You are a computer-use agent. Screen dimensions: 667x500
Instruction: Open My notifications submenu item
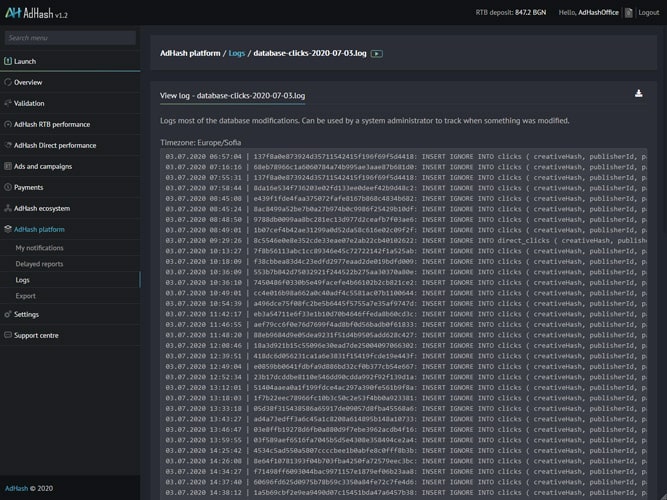click(x=39, y=248)
